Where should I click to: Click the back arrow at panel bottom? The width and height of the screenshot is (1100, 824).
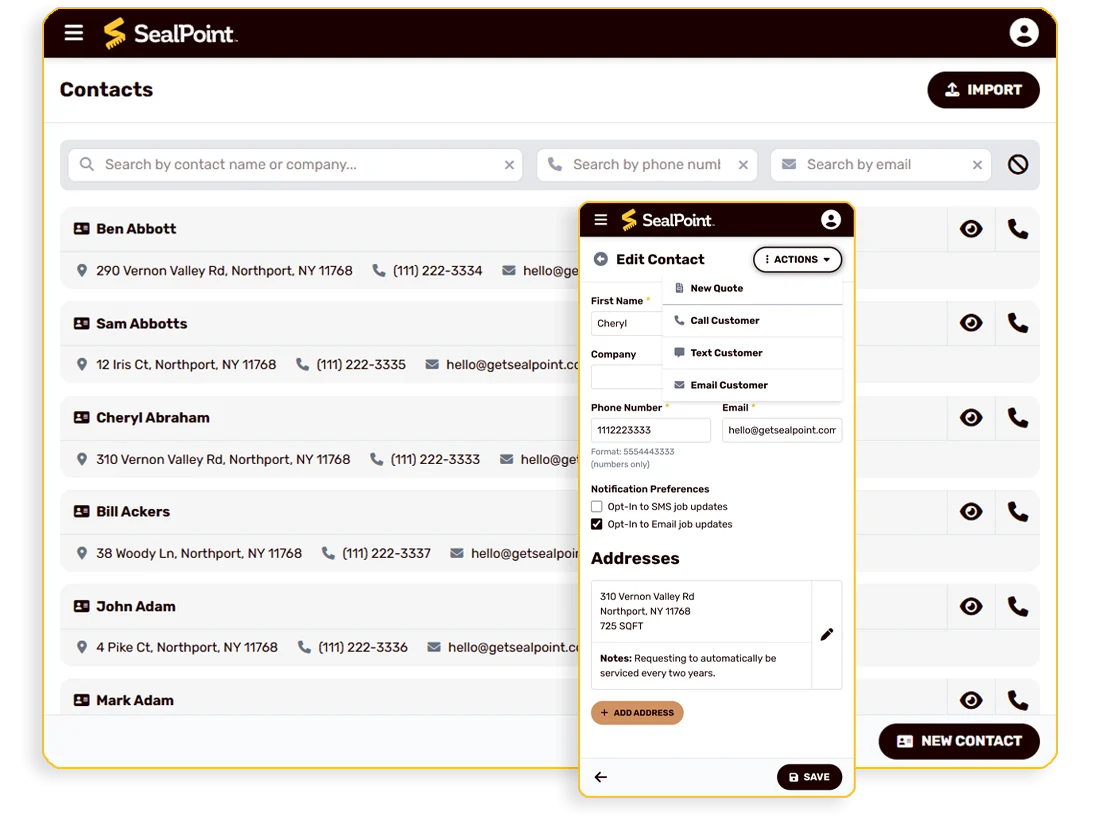point(601,777)
